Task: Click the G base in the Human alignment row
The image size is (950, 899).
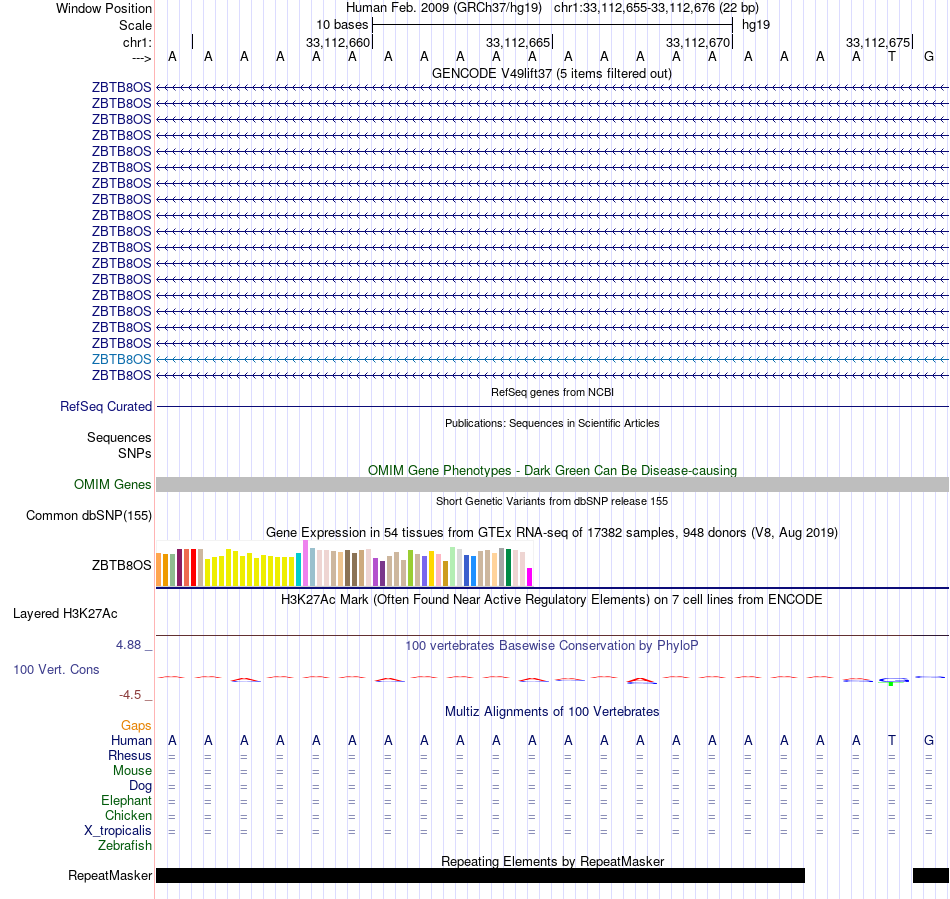Action: click(x=928, y=740)
